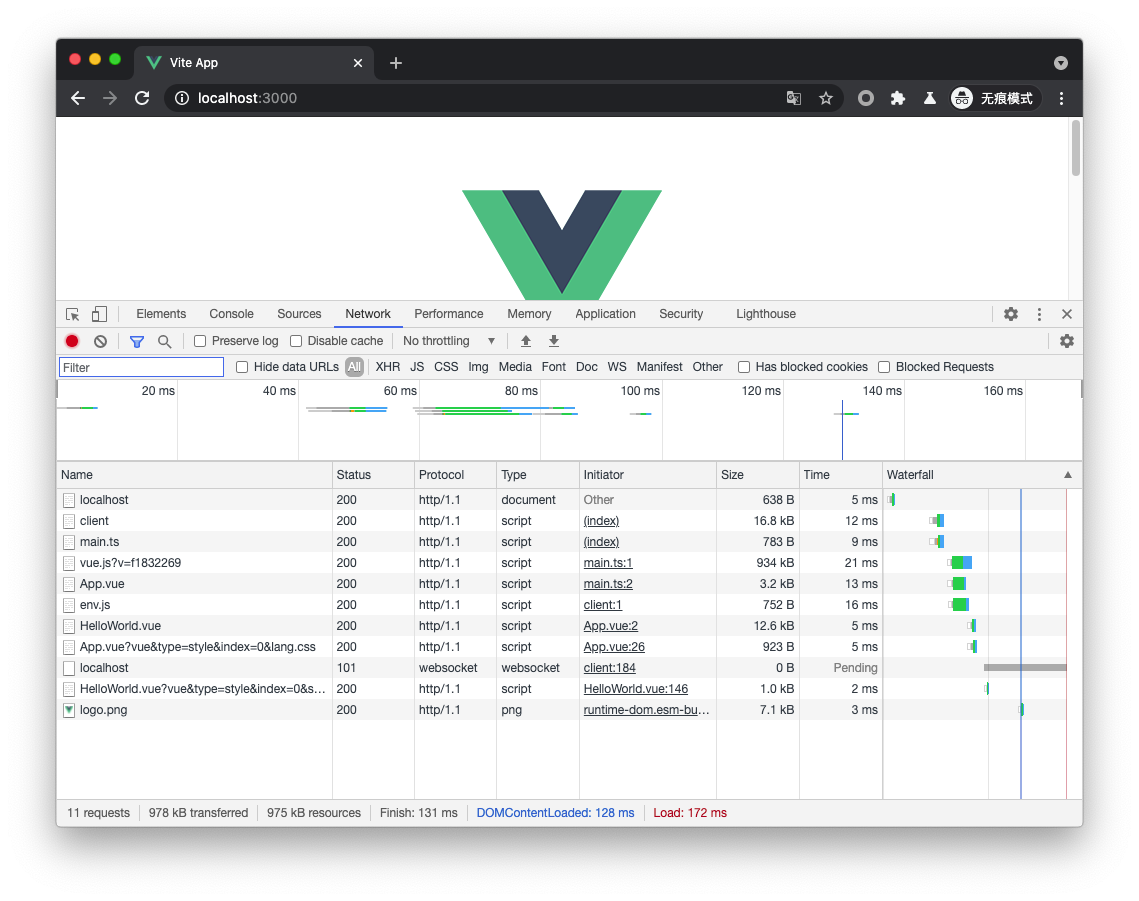
Task: Filter requests by CSS type
Action: [446, 367]
